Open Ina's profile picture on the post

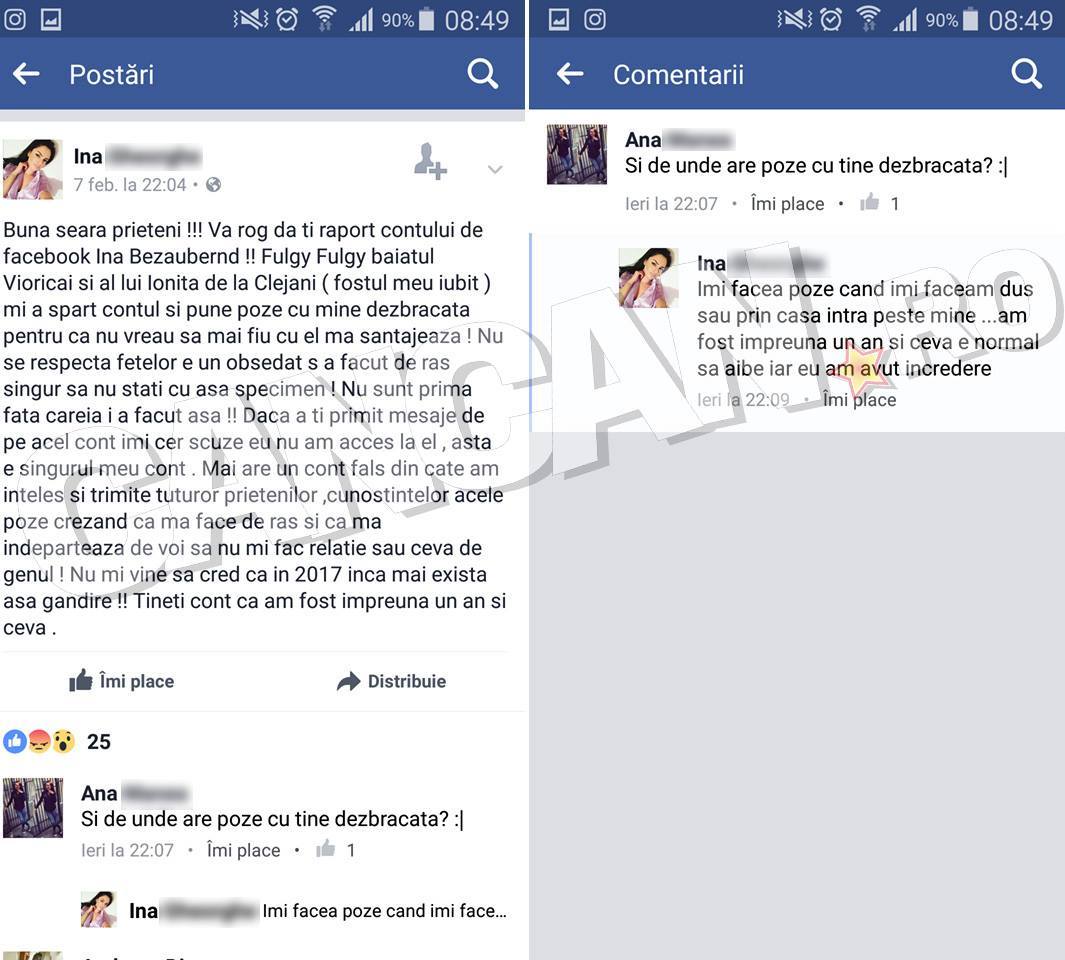pos(33,169)
